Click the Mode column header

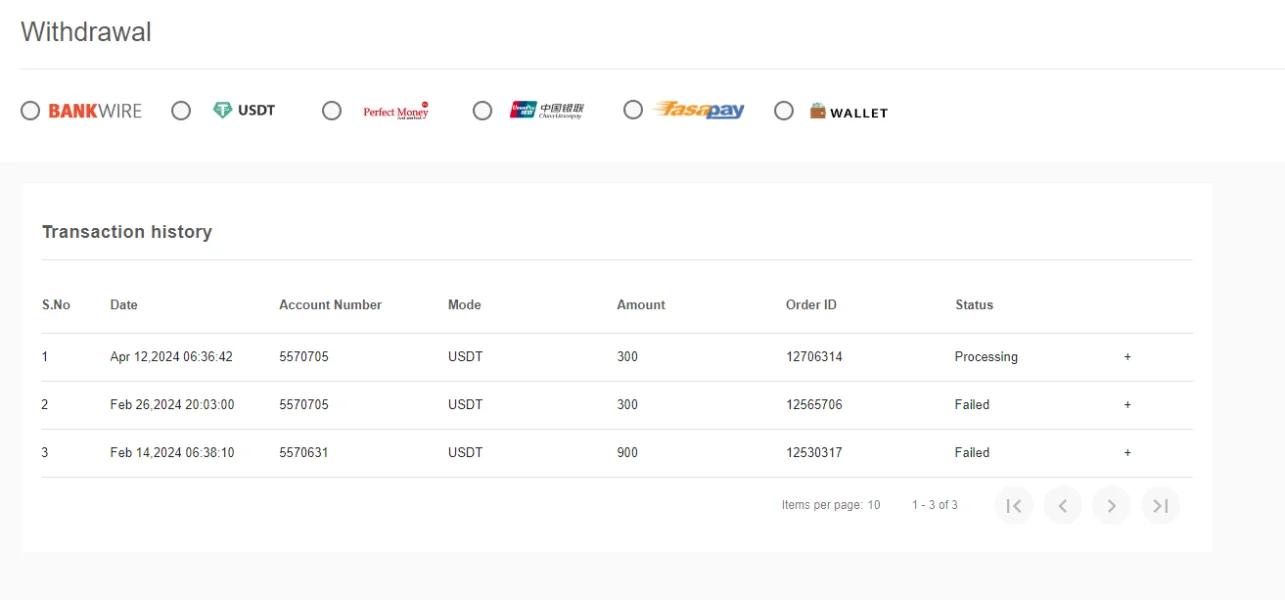coord(464,305)
